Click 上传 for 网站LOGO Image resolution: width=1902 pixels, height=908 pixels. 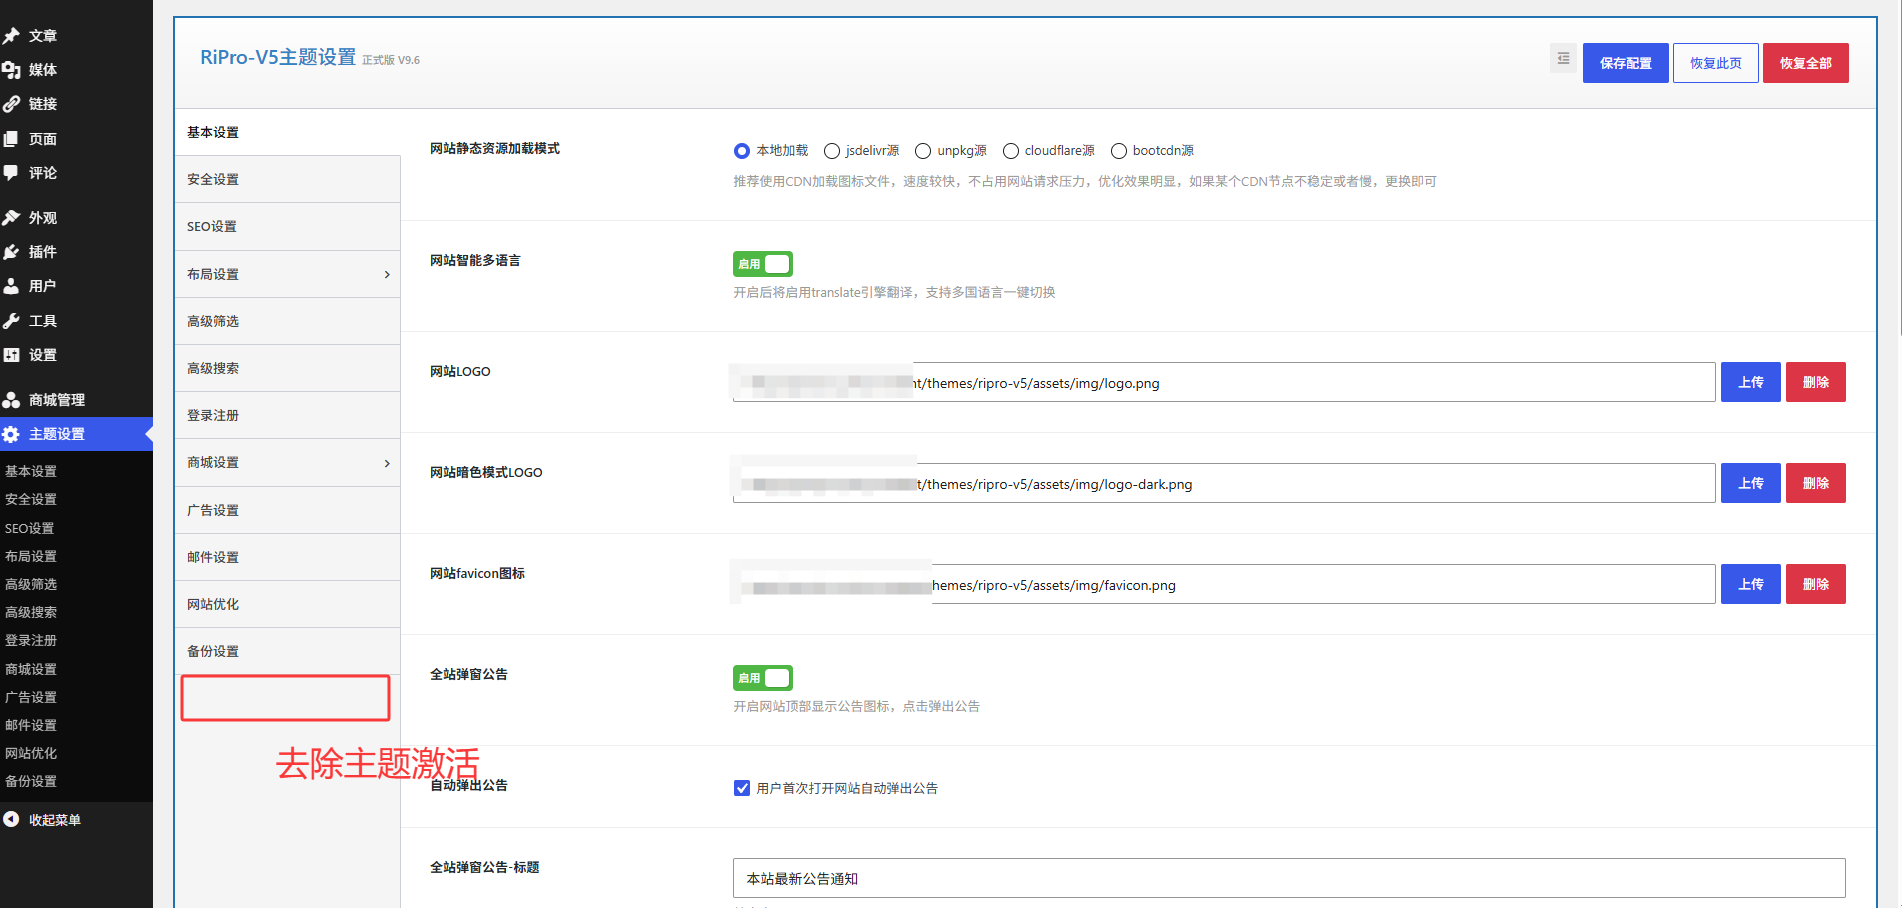(x=1751, y=382)
